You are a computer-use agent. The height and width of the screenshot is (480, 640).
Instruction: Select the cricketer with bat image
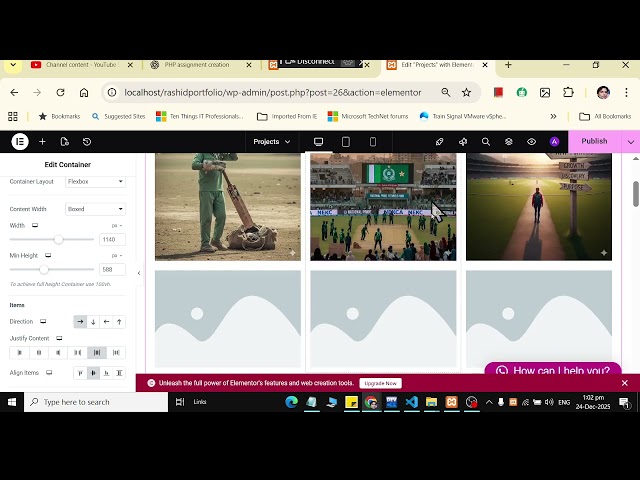228,207
